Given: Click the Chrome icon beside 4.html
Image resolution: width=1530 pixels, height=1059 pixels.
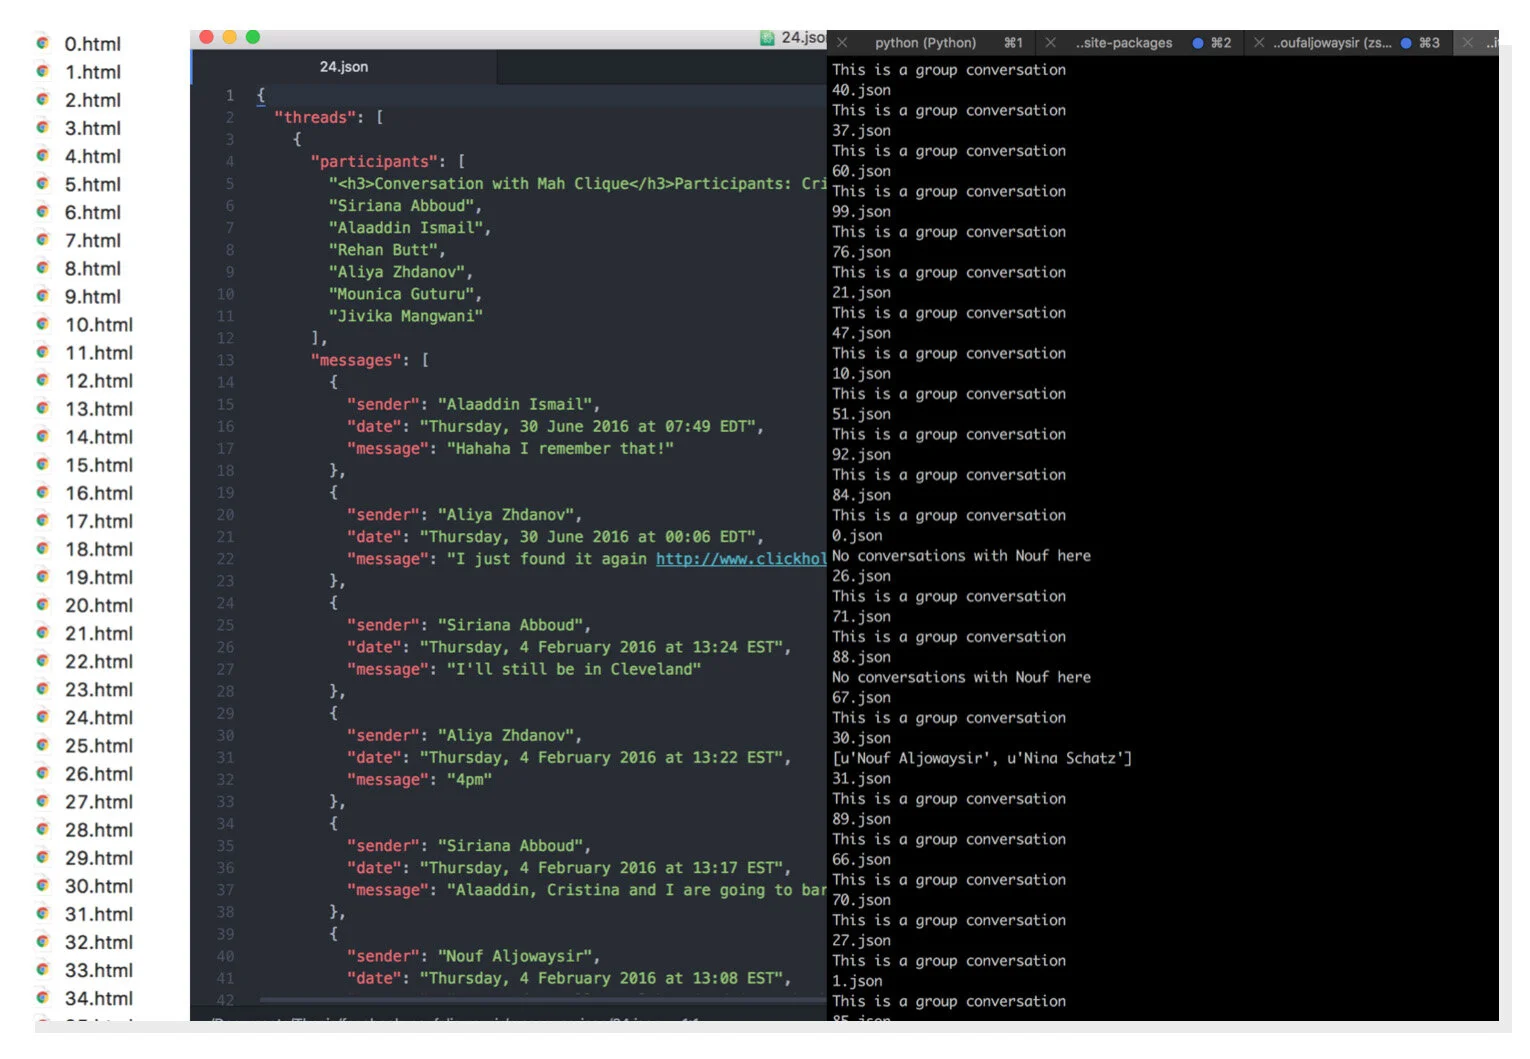Looking at the screenshot, I should pos(43,155).
